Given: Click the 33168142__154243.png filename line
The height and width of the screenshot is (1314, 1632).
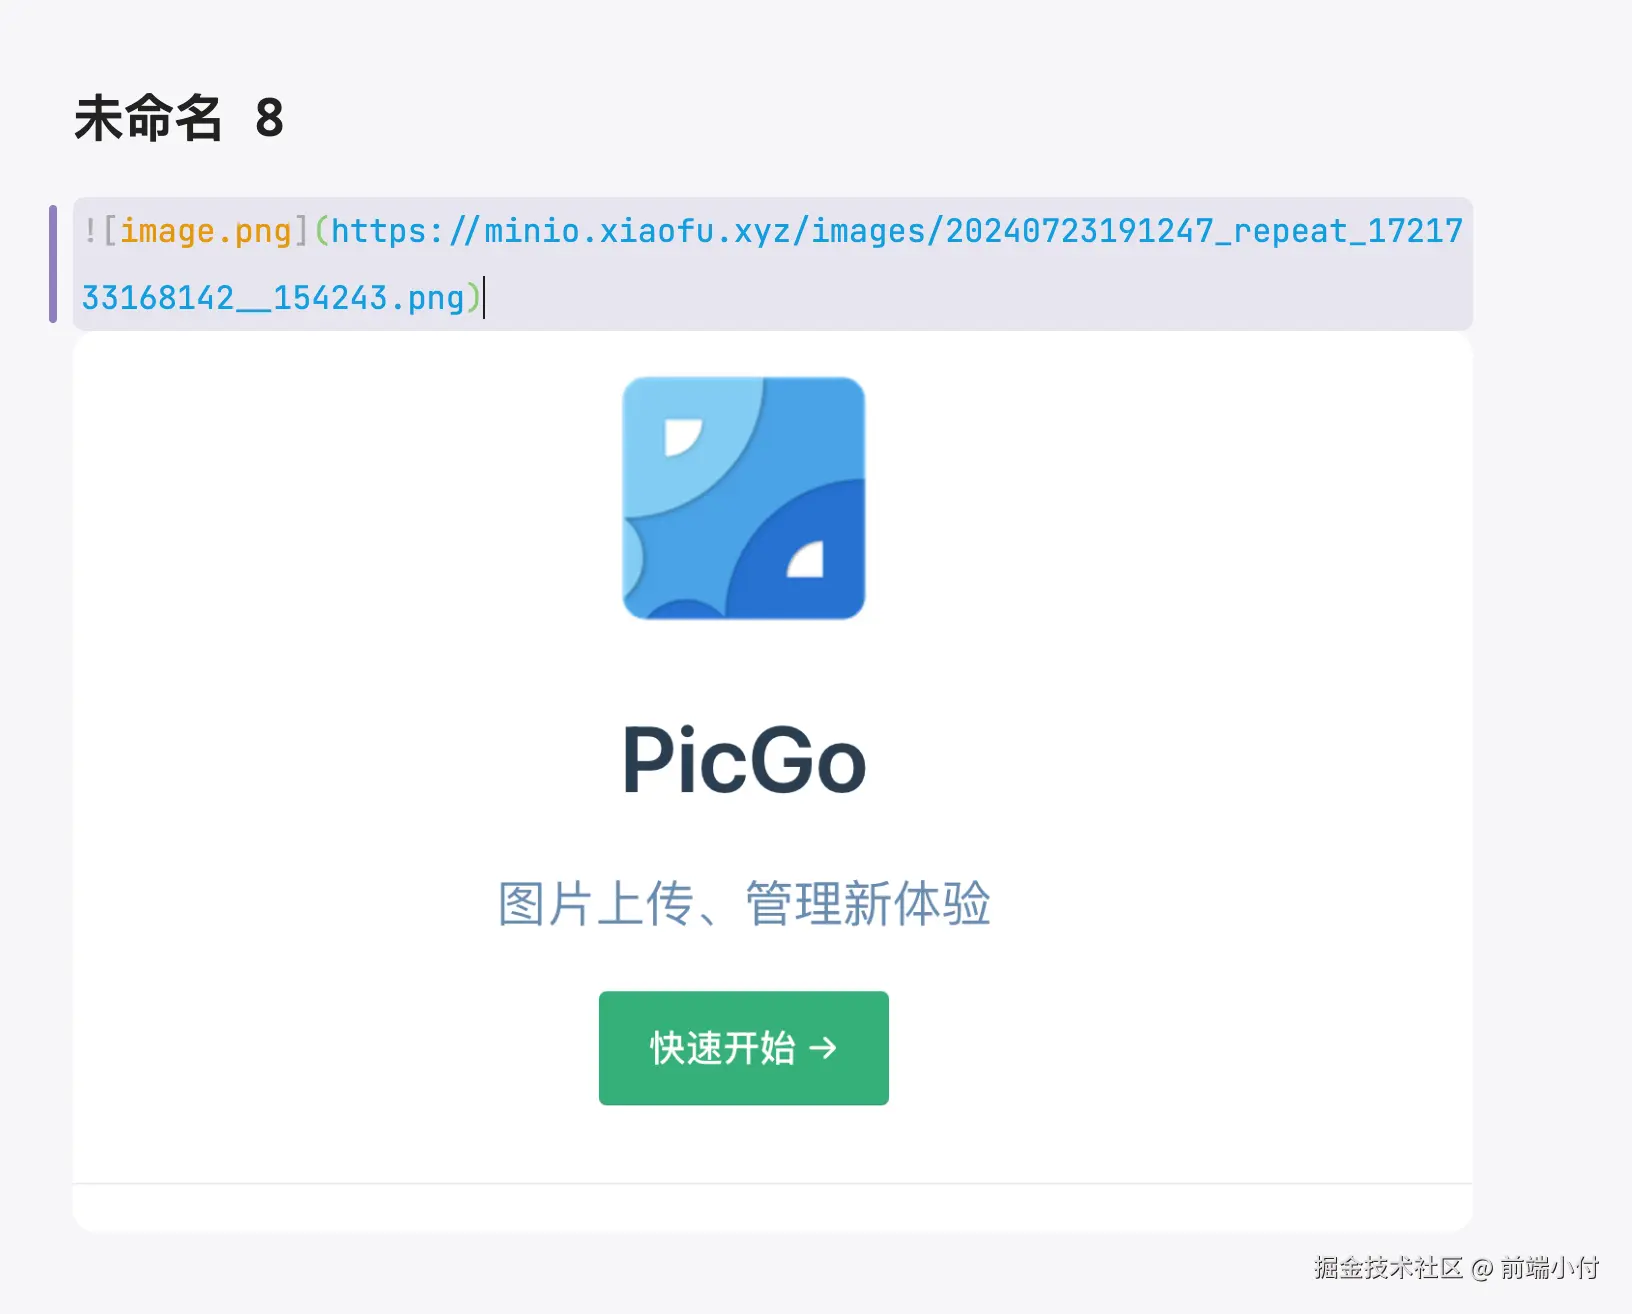Looking at the screenshot, I should coord(273,298).
